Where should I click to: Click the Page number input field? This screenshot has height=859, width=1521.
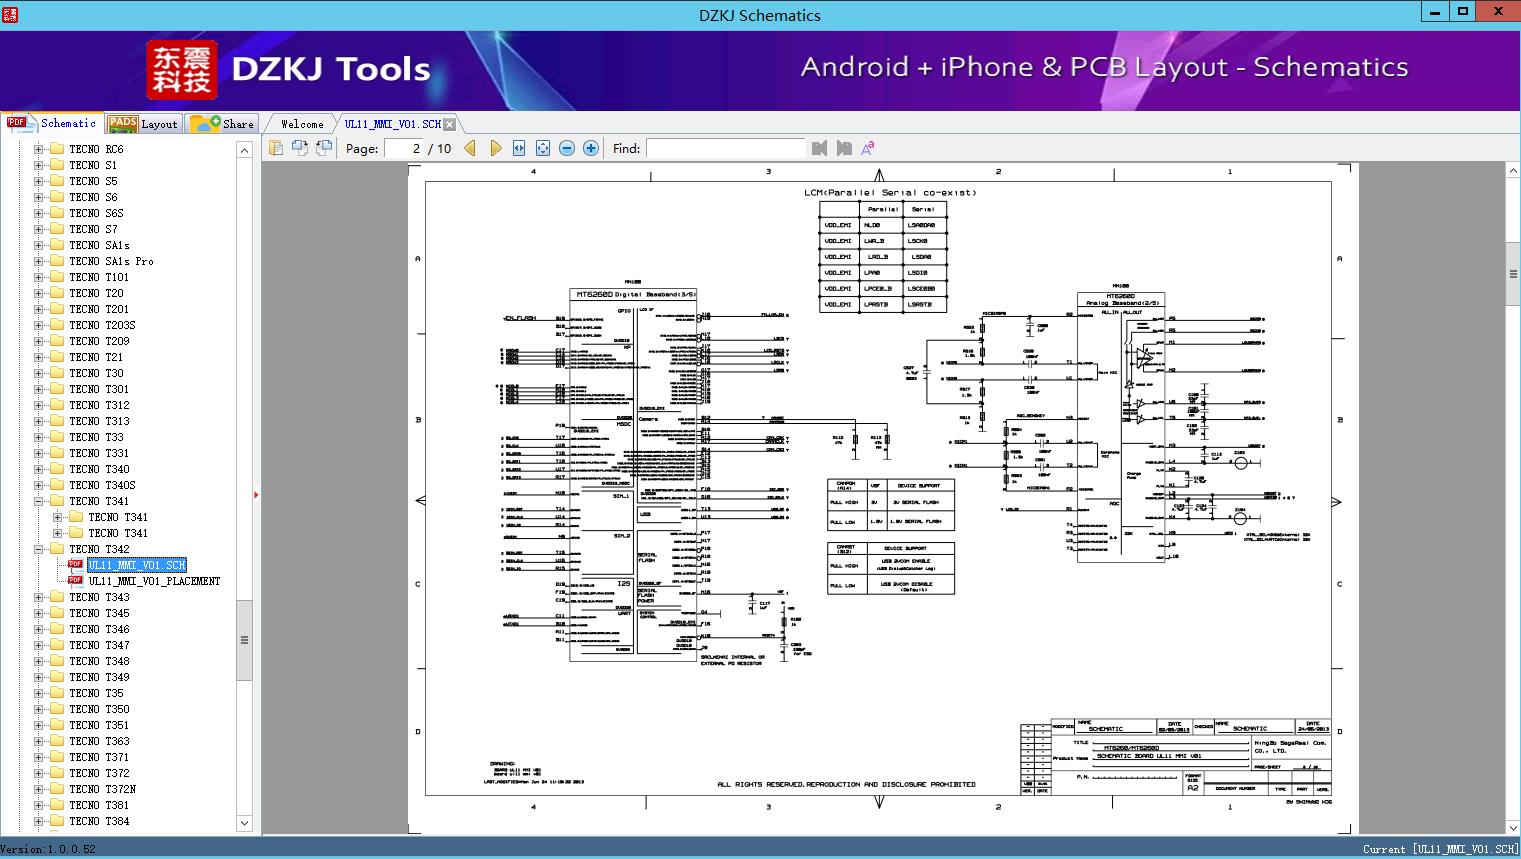[403, 148]
